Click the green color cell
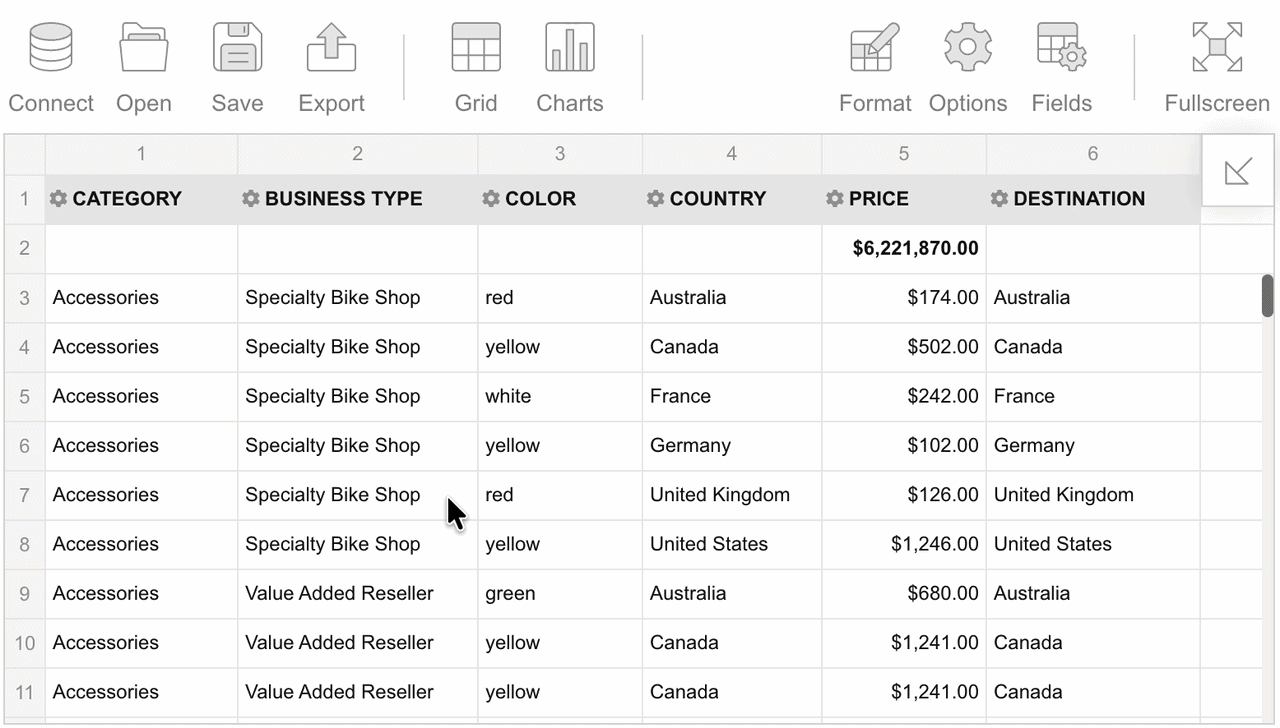The width and height of the screenshot is (1280, 728). coord(560,594)
